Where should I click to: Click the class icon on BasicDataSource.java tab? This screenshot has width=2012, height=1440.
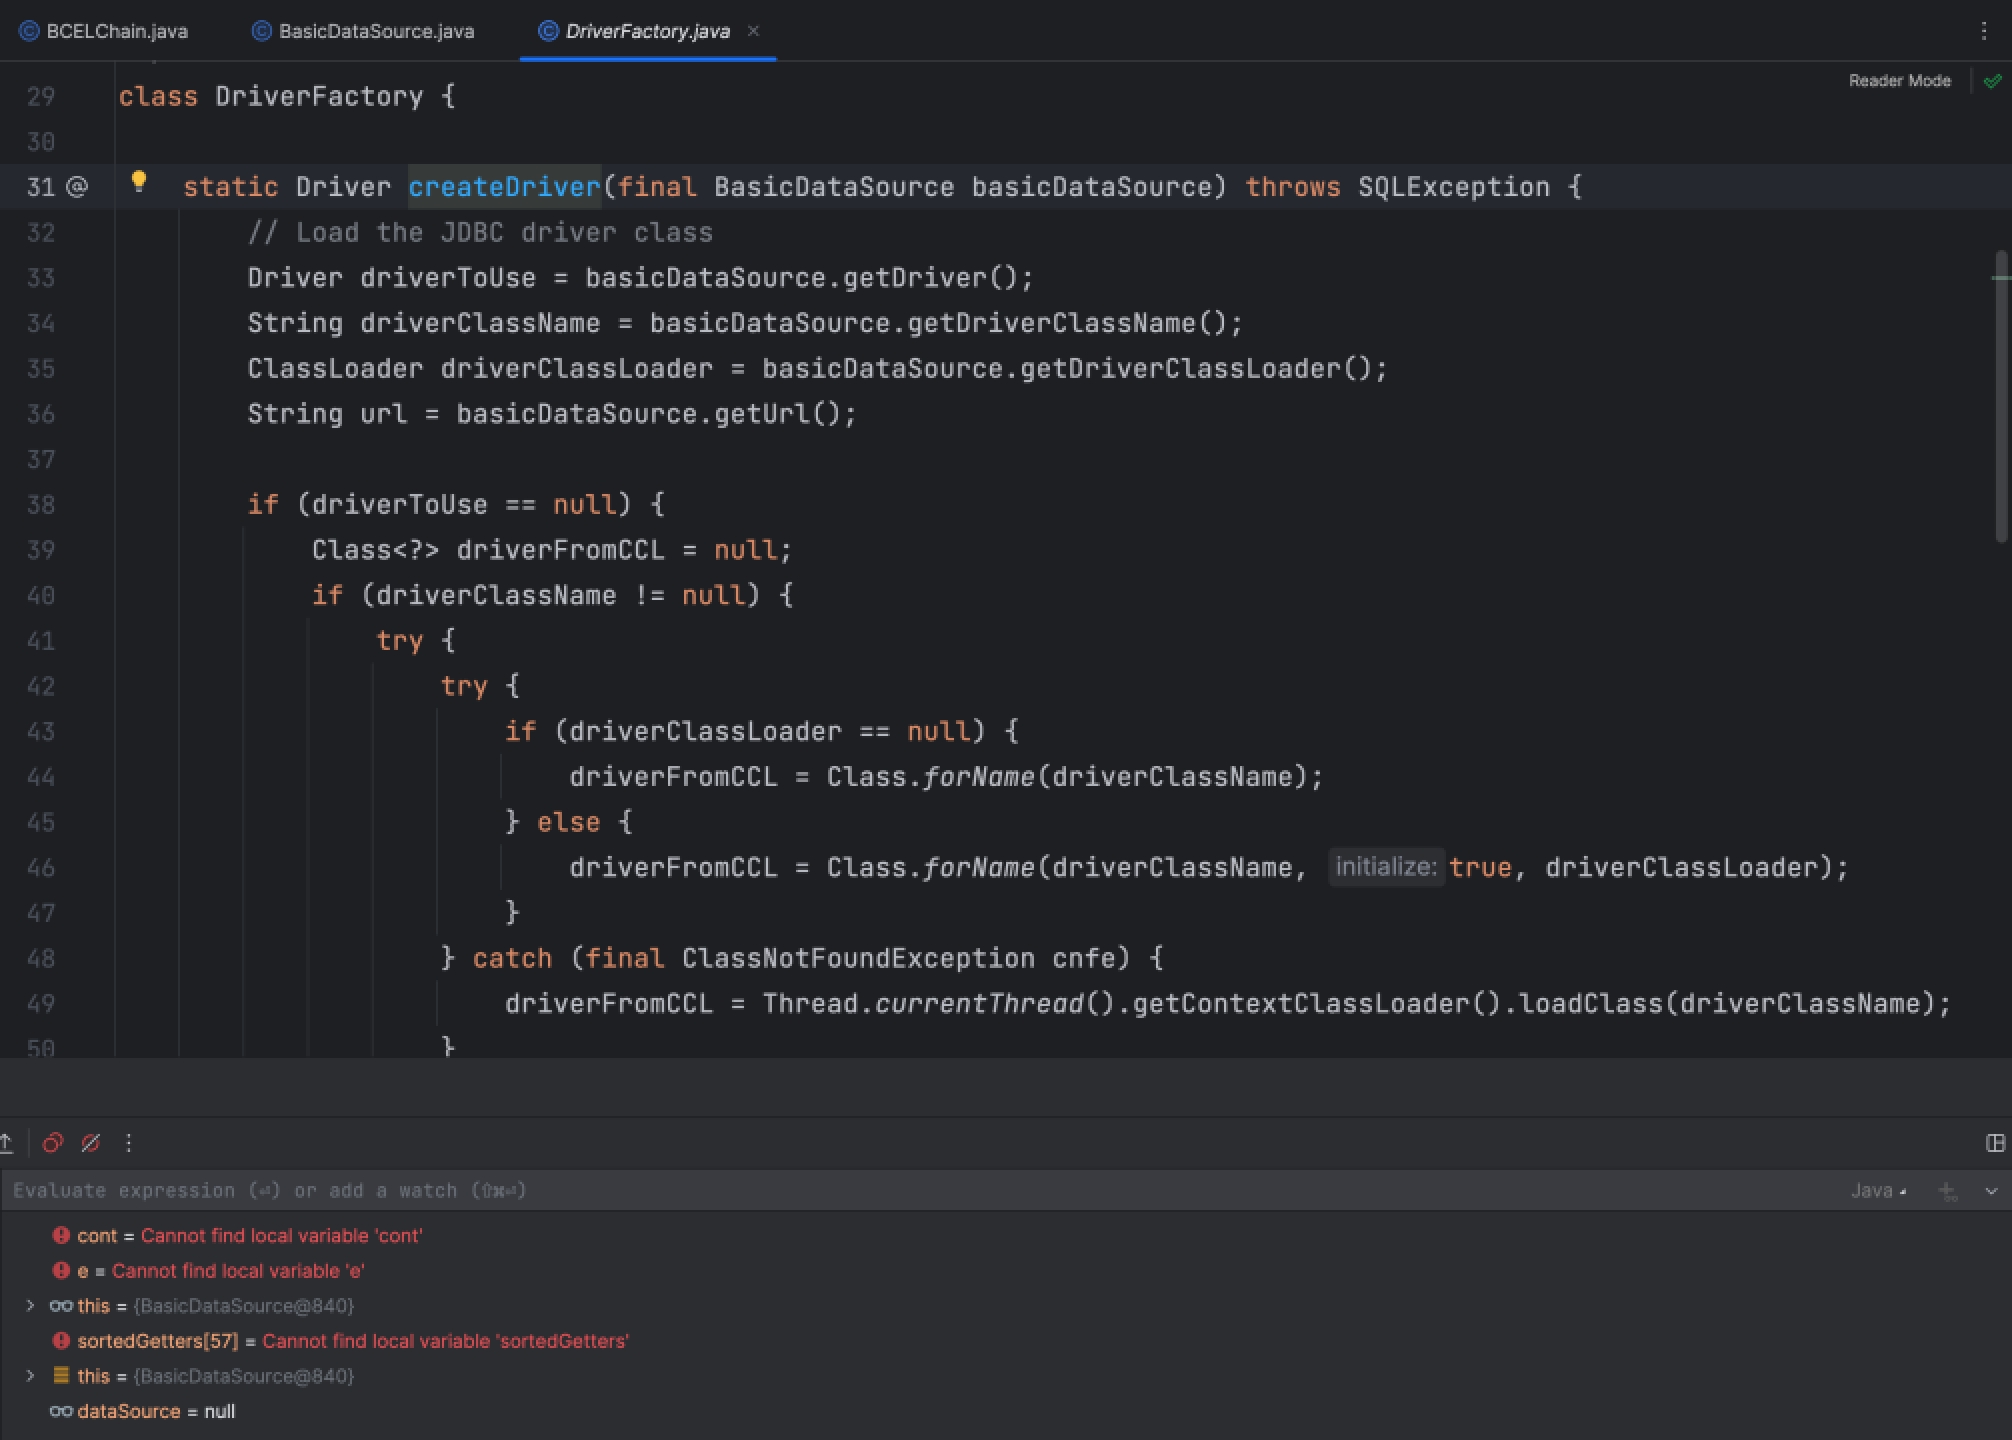262,31
